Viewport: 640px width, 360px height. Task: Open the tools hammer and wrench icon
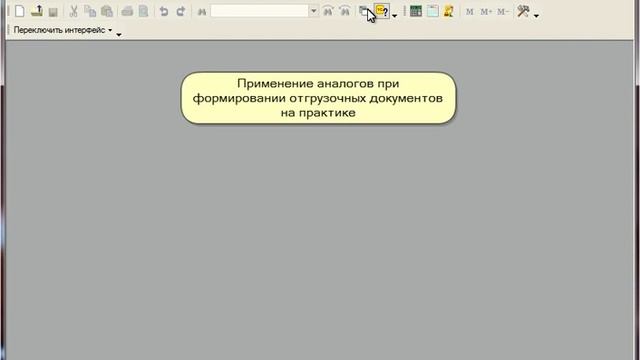point(523,11)
